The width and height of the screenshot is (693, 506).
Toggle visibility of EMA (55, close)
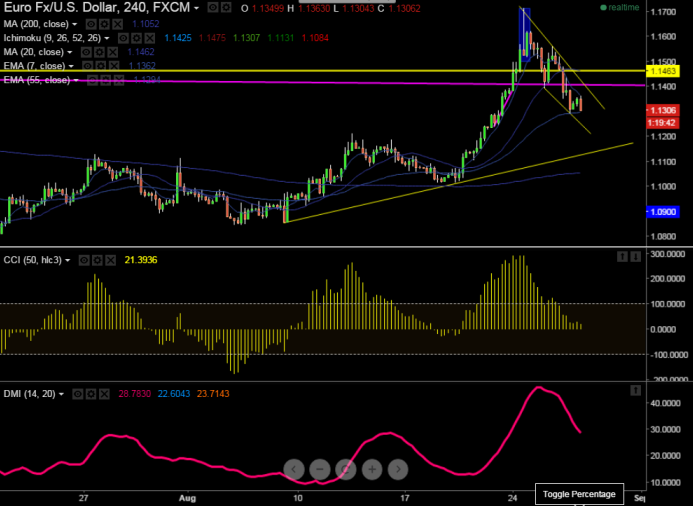[x=92, y=80]
